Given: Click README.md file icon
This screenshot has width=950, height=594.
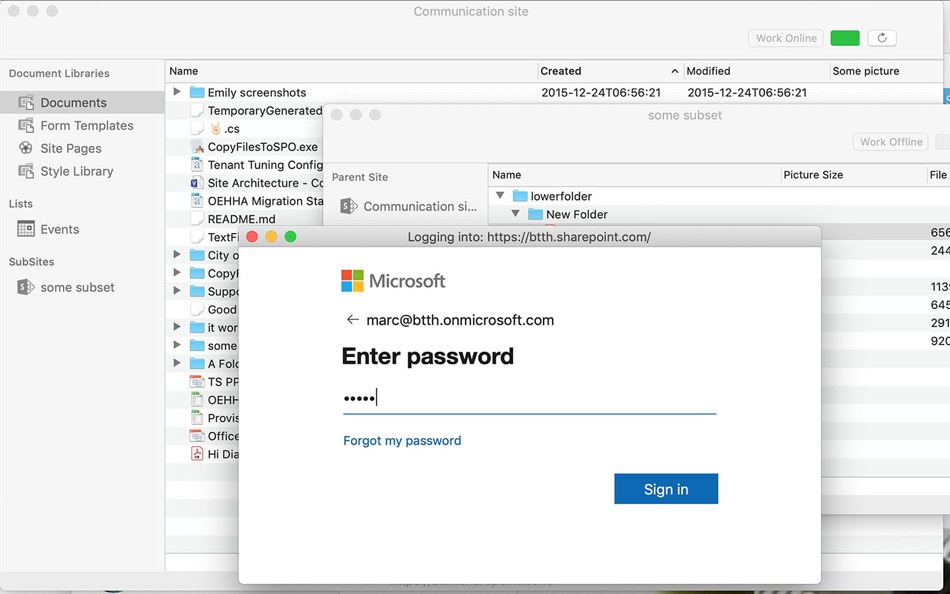Looking at the screenshot, I should [197, 219].
